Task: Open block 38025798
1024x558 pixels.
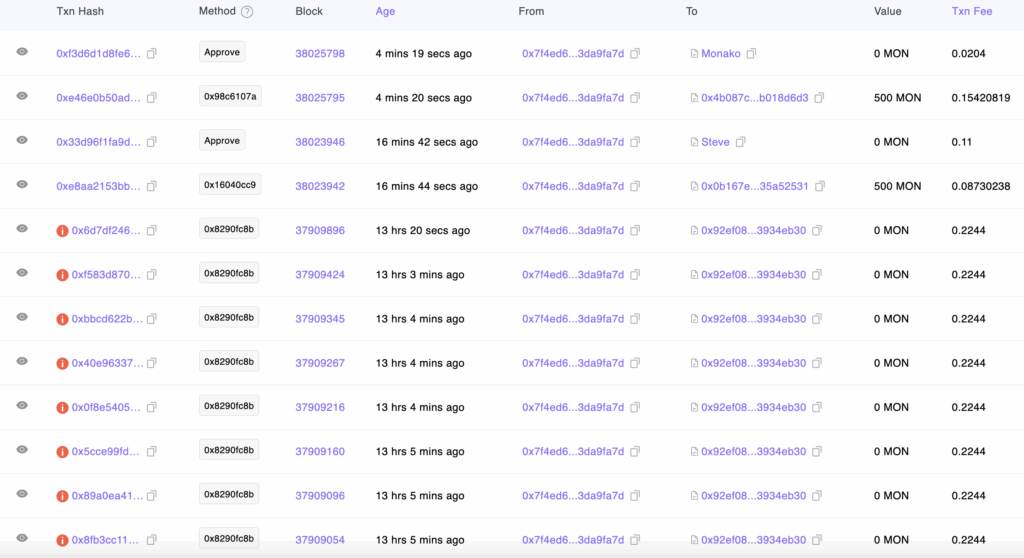Action: [320, 54]
